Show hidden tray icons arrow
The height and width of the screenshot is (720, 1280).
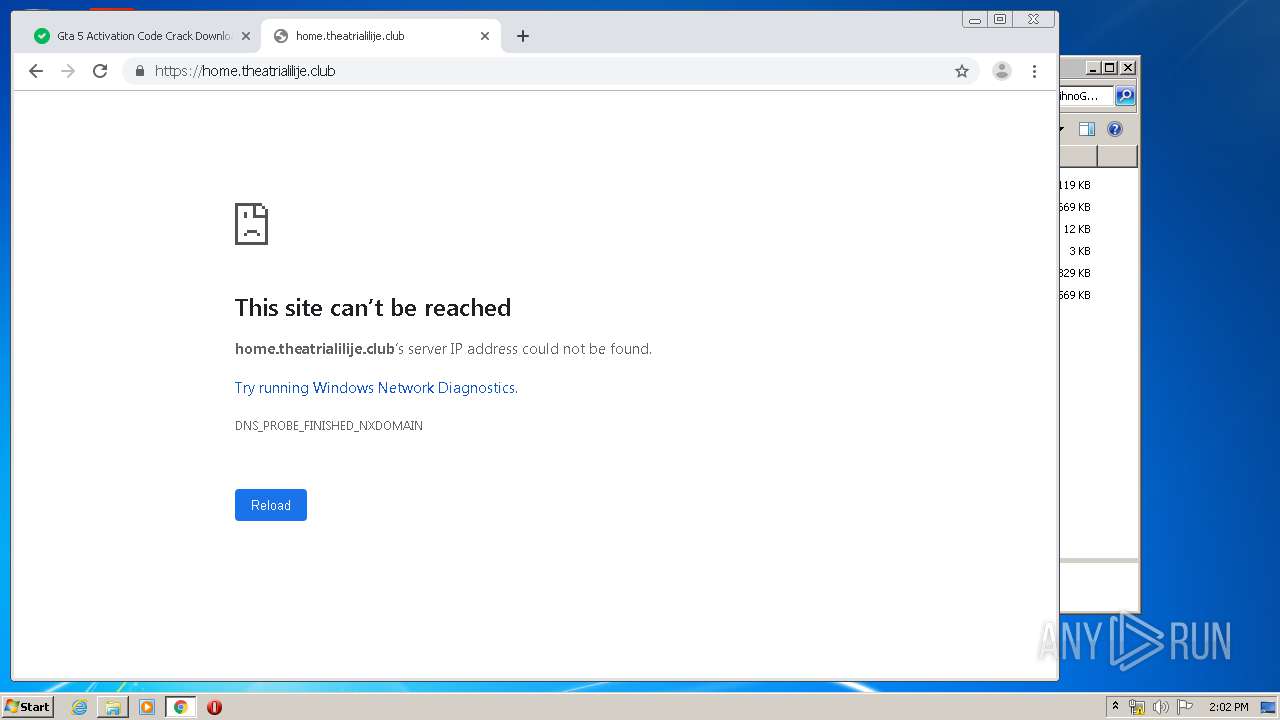[x=1115, y=707]
